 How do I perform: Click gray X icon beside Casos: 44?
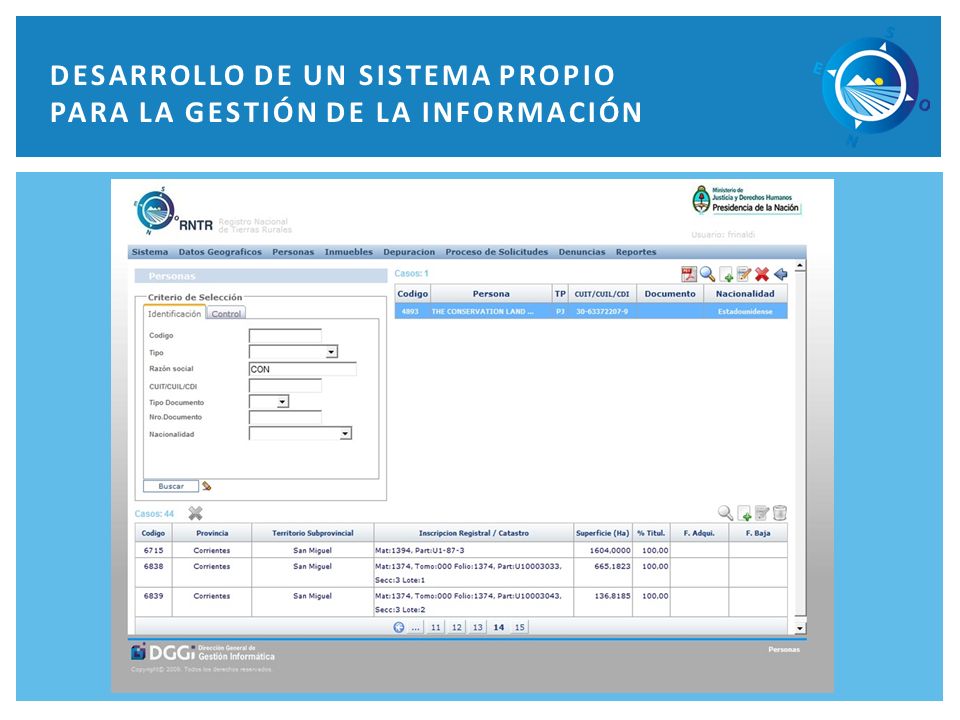tap(195, 513)
